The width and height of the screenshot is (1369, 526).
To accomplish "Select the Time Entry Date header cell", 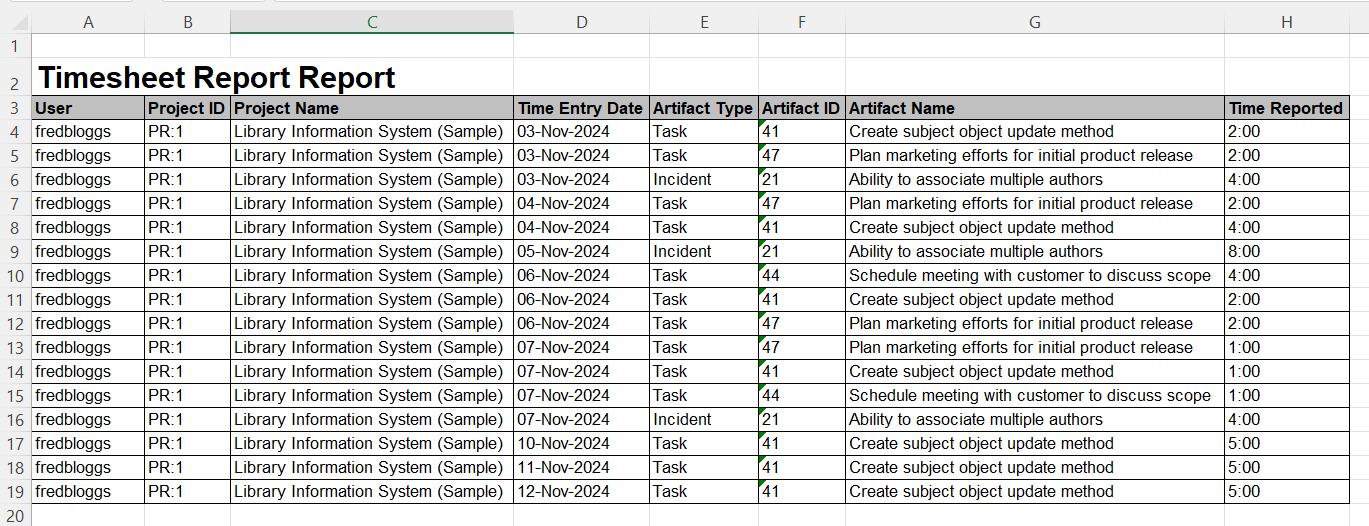I will (580, 108).
